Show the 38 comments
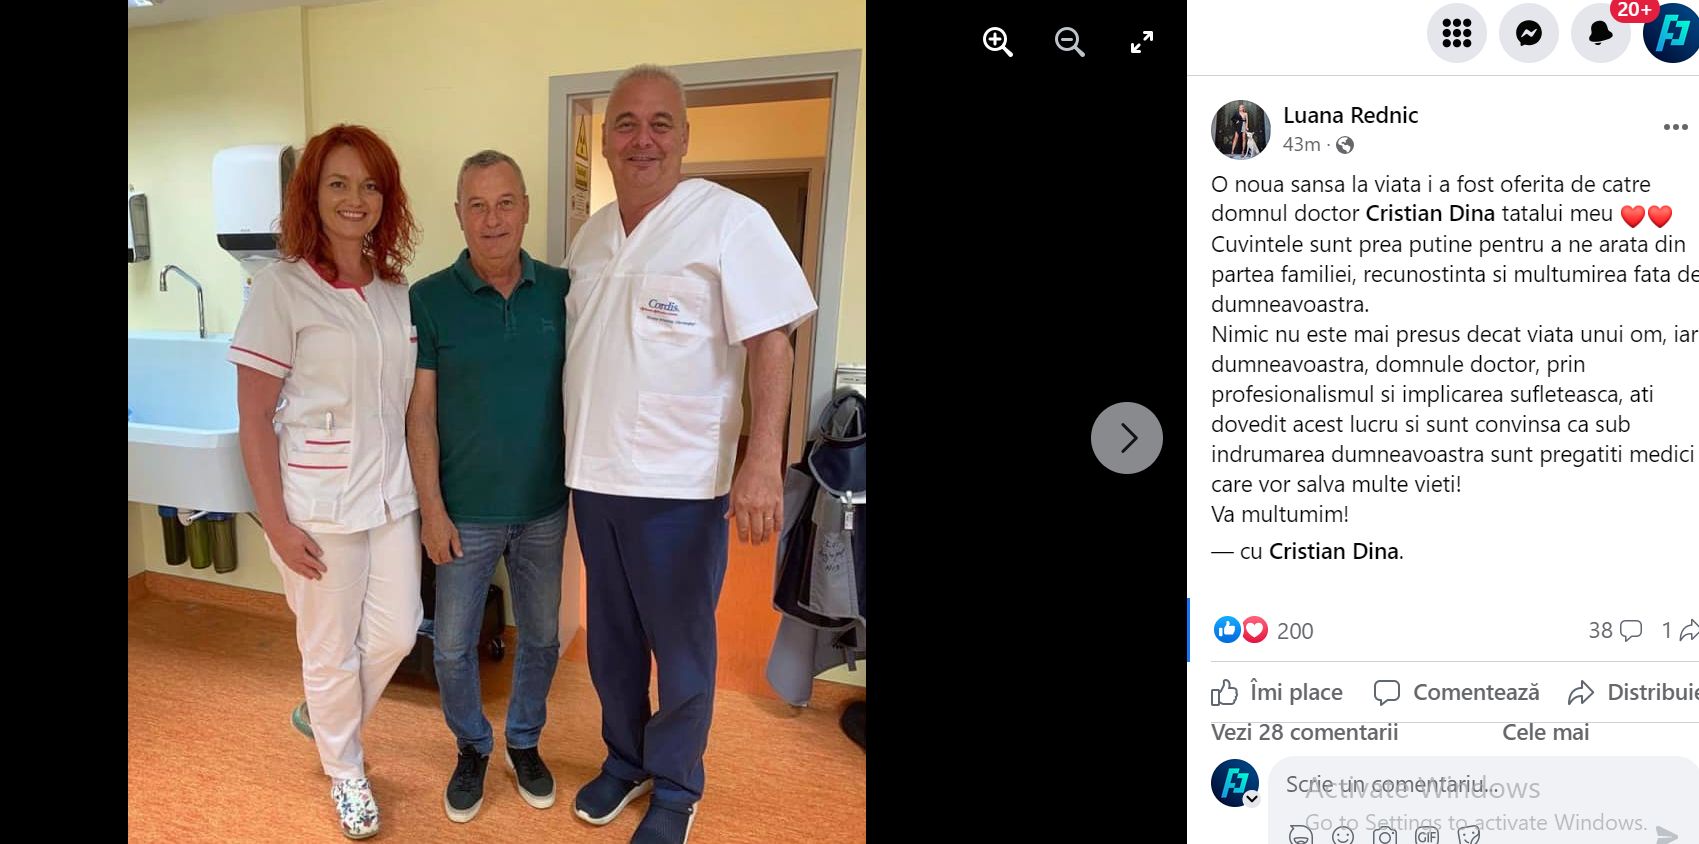Image resolution: width=1699 pixels, height=844 pixels. click(1615, 630)
